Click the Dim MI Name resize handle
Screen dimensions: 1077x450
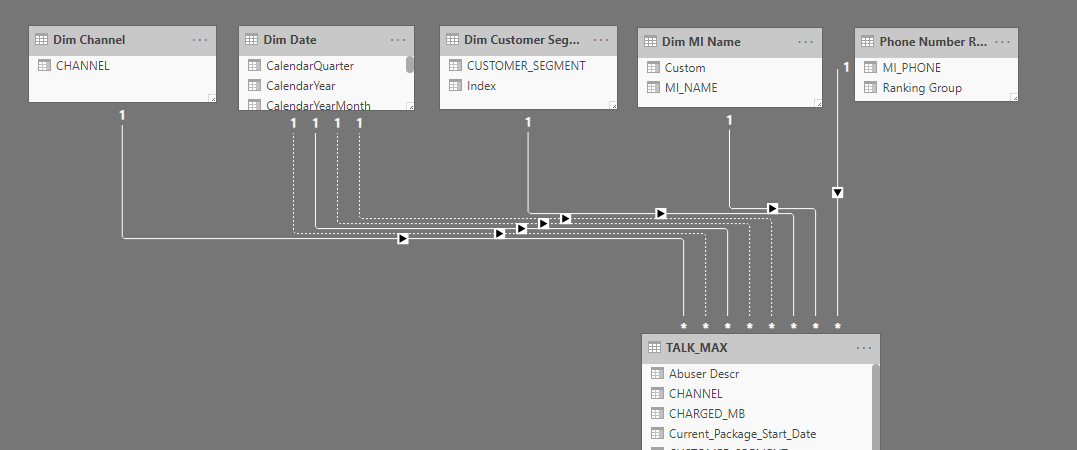pos(818,104)
